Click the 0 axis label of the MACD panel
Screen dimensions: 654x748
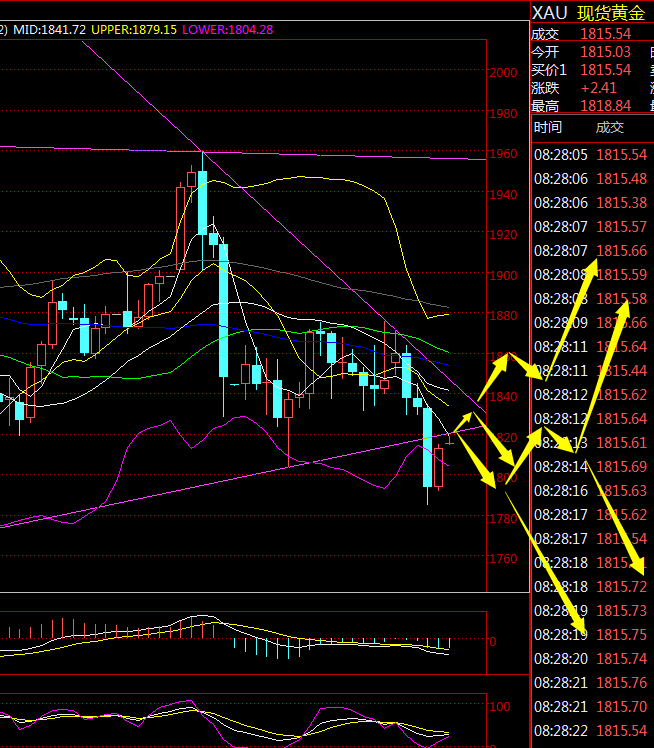point(492,640)
